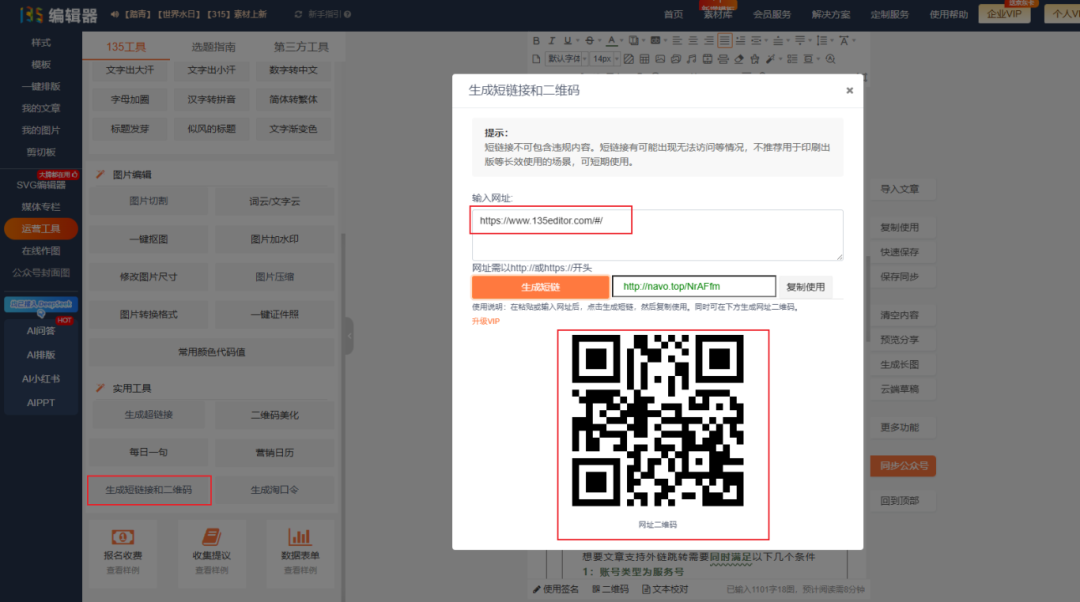Open the 默认字体 font dropdown
Screen dimensions: 1080x602
(x=567, y=59)
